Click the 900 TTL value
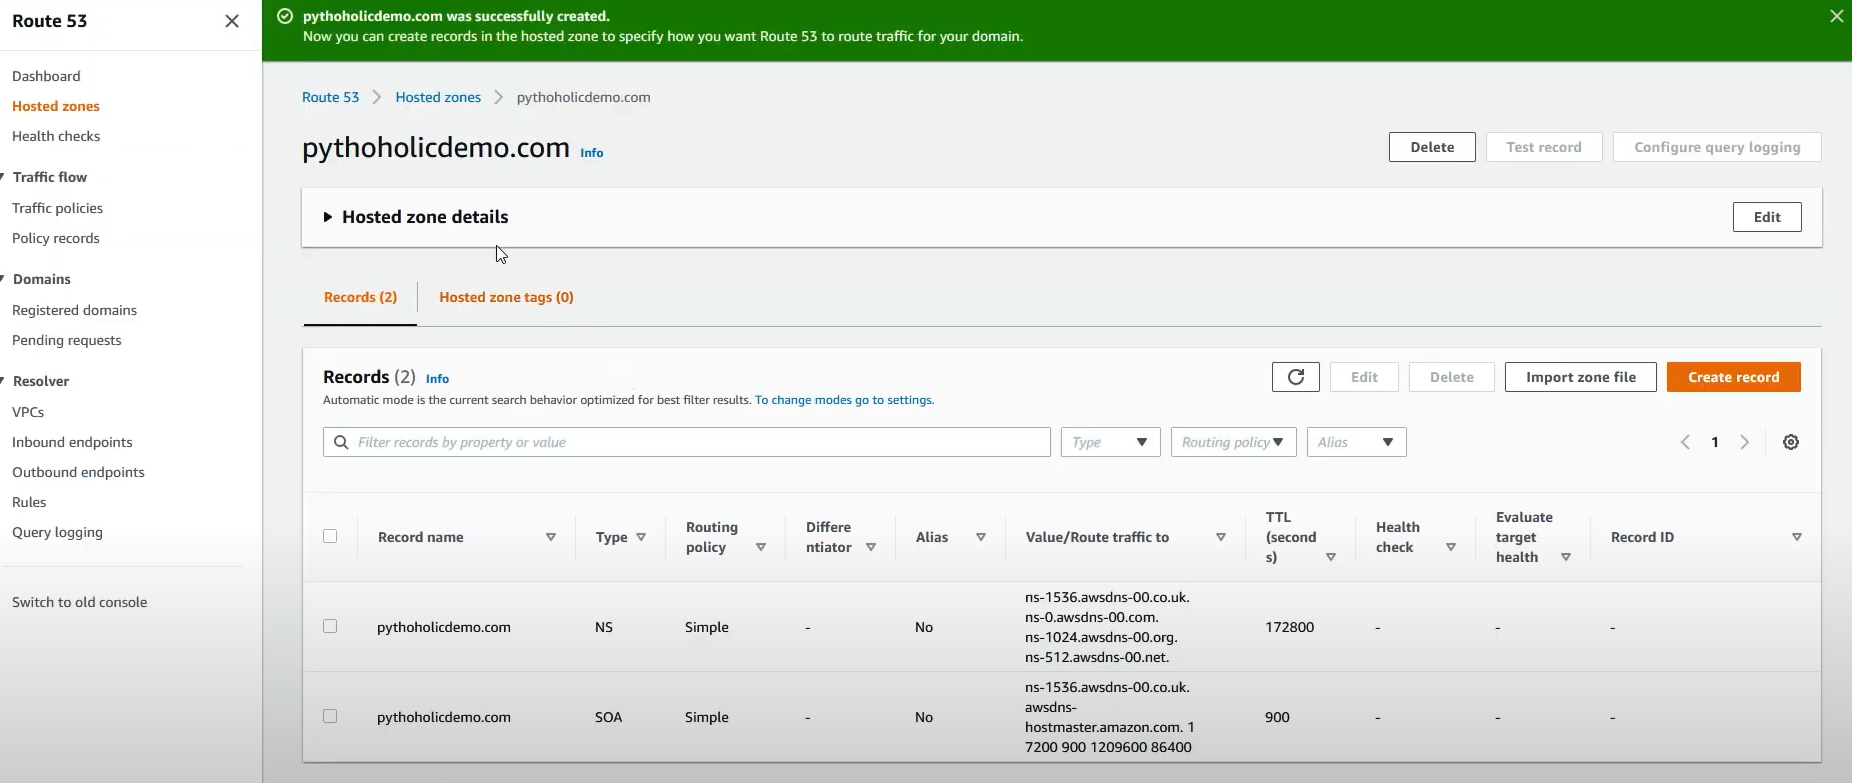The height and width of the screenshot is (783, 1852). point(1277,717)
